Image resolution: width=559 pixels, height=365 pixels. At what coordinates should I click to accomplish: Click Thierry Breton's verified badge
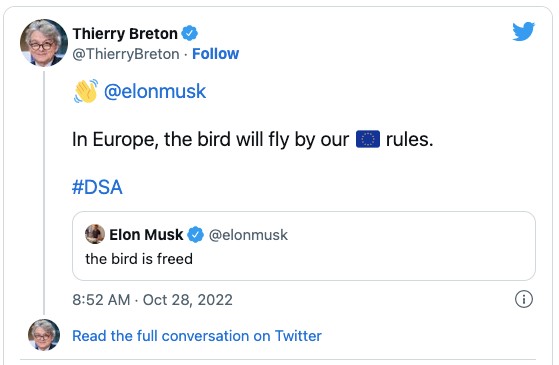189,34
